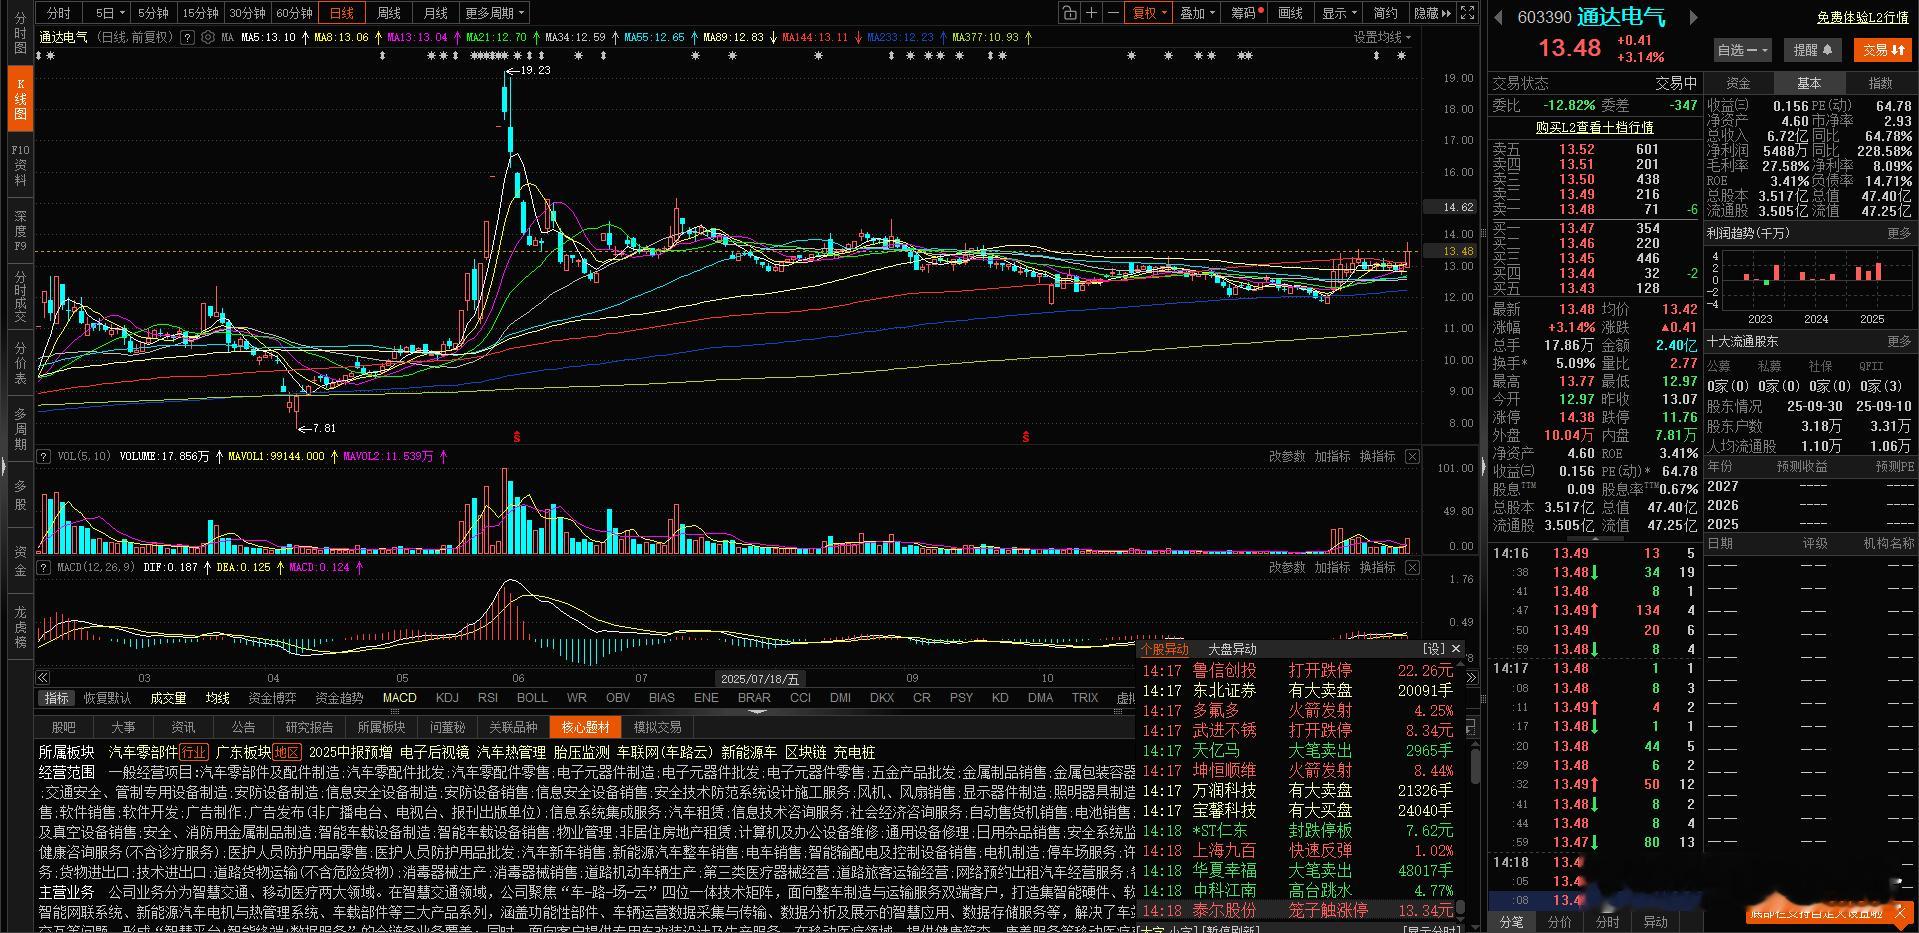This screenshot has width=1919, height=933.
Task: Open 设置均线 dropdown
Action: click(1382, 37)
